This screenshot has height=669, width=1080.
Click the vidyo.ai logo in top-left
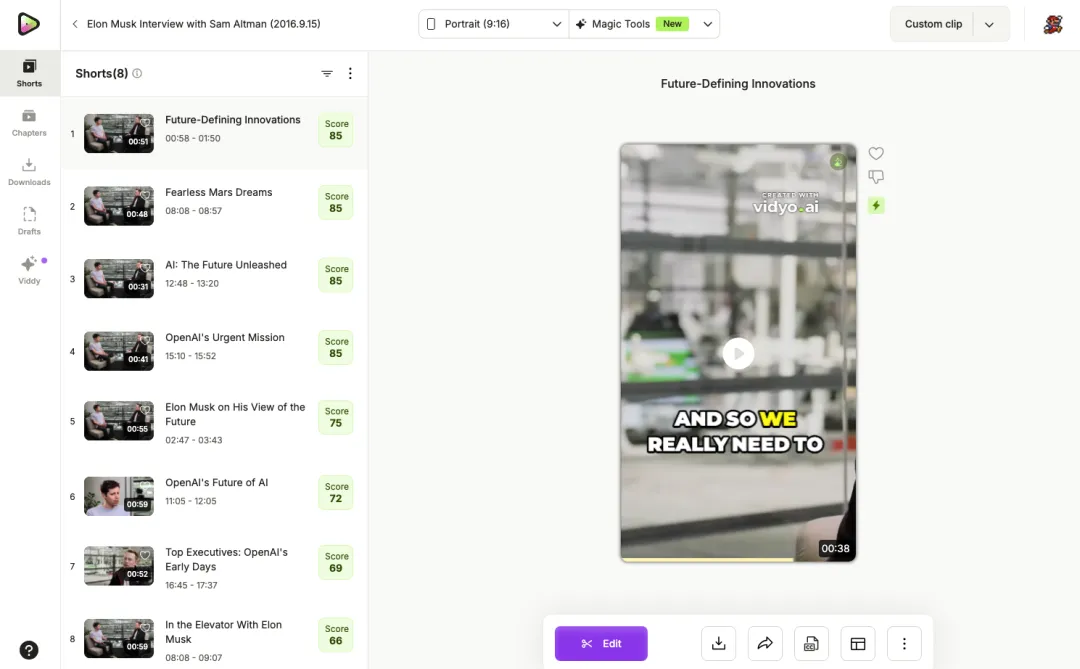pos(28,24)
